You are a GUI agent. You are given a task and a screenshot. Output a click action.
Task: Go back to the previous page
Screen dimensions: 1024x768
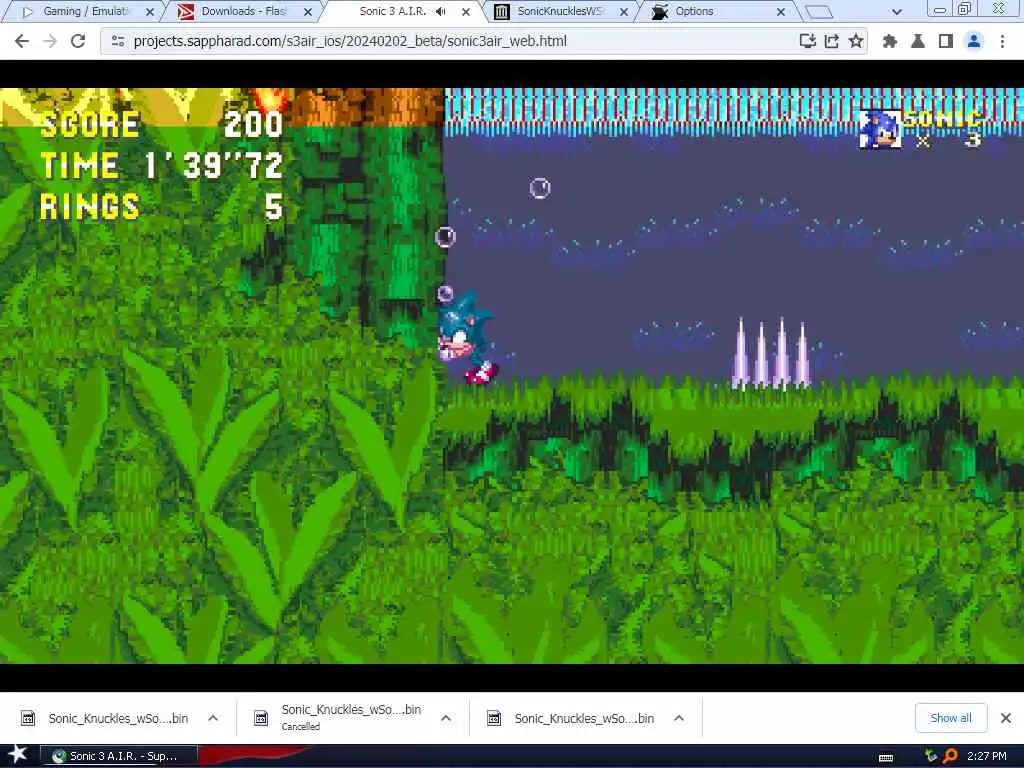pyautogui.click(x=22, y=41)
